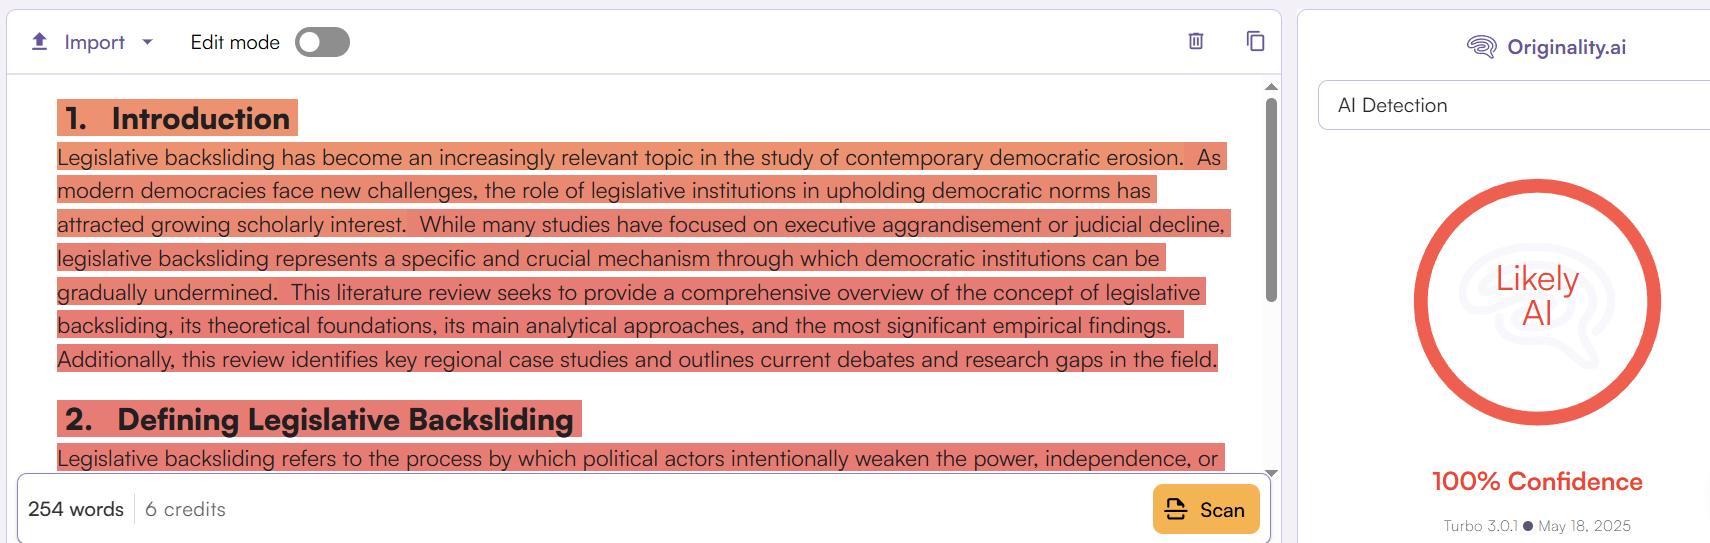This screenshot has width=1710, height=543.
Task: Copy text with the copy icon
Action: click(1256, 41)
